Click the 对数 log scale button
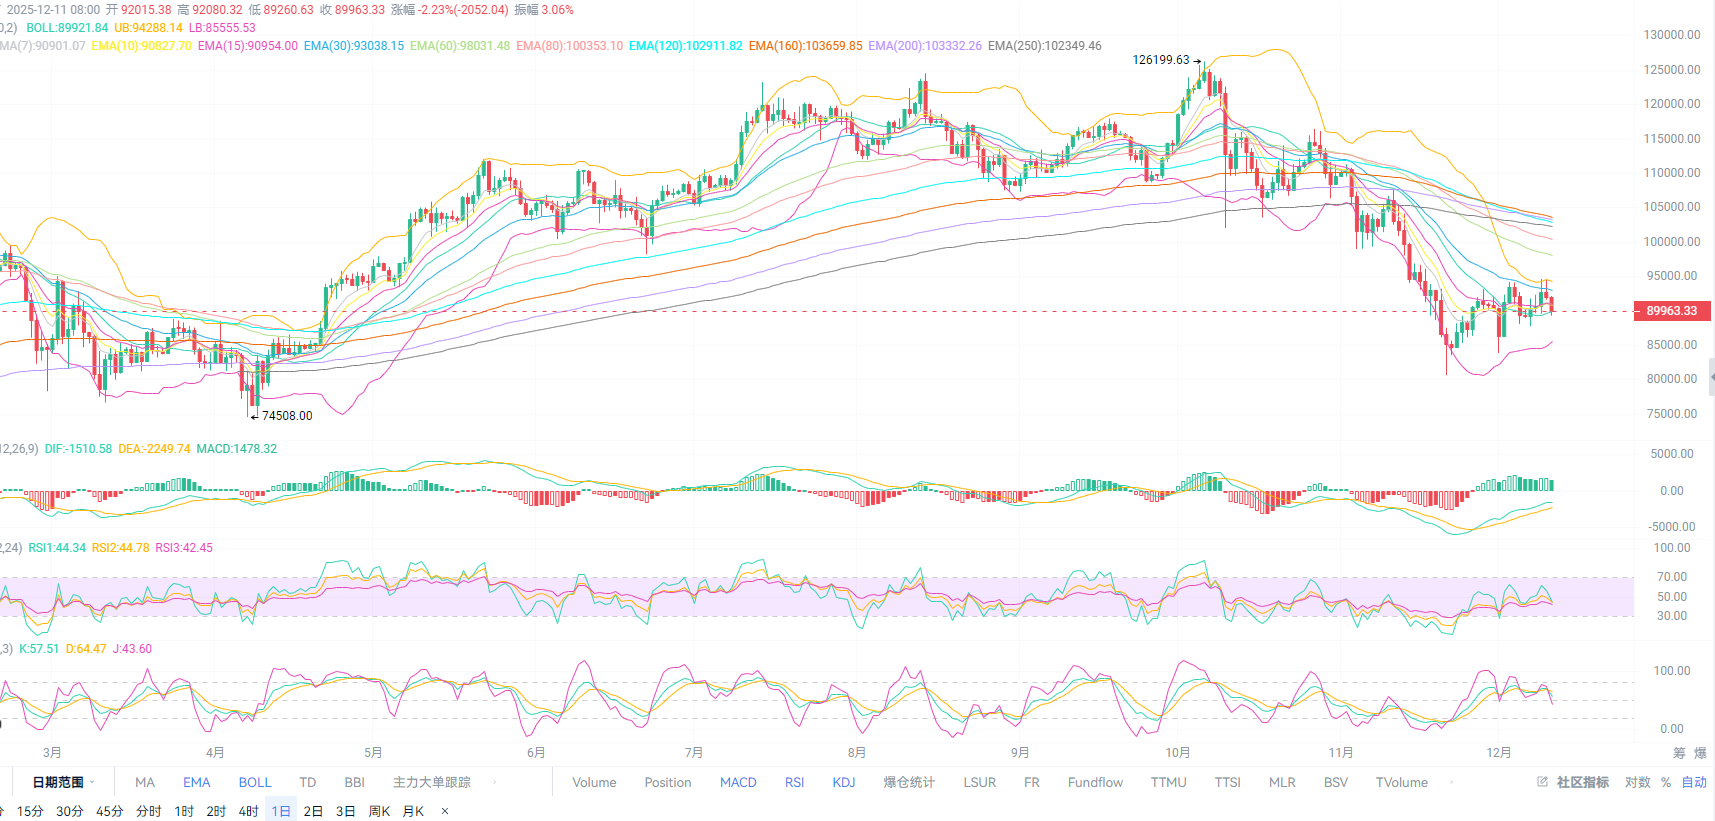This screenshot has height=821, width=1715. pyautogui.click(x=1637, y=782)
